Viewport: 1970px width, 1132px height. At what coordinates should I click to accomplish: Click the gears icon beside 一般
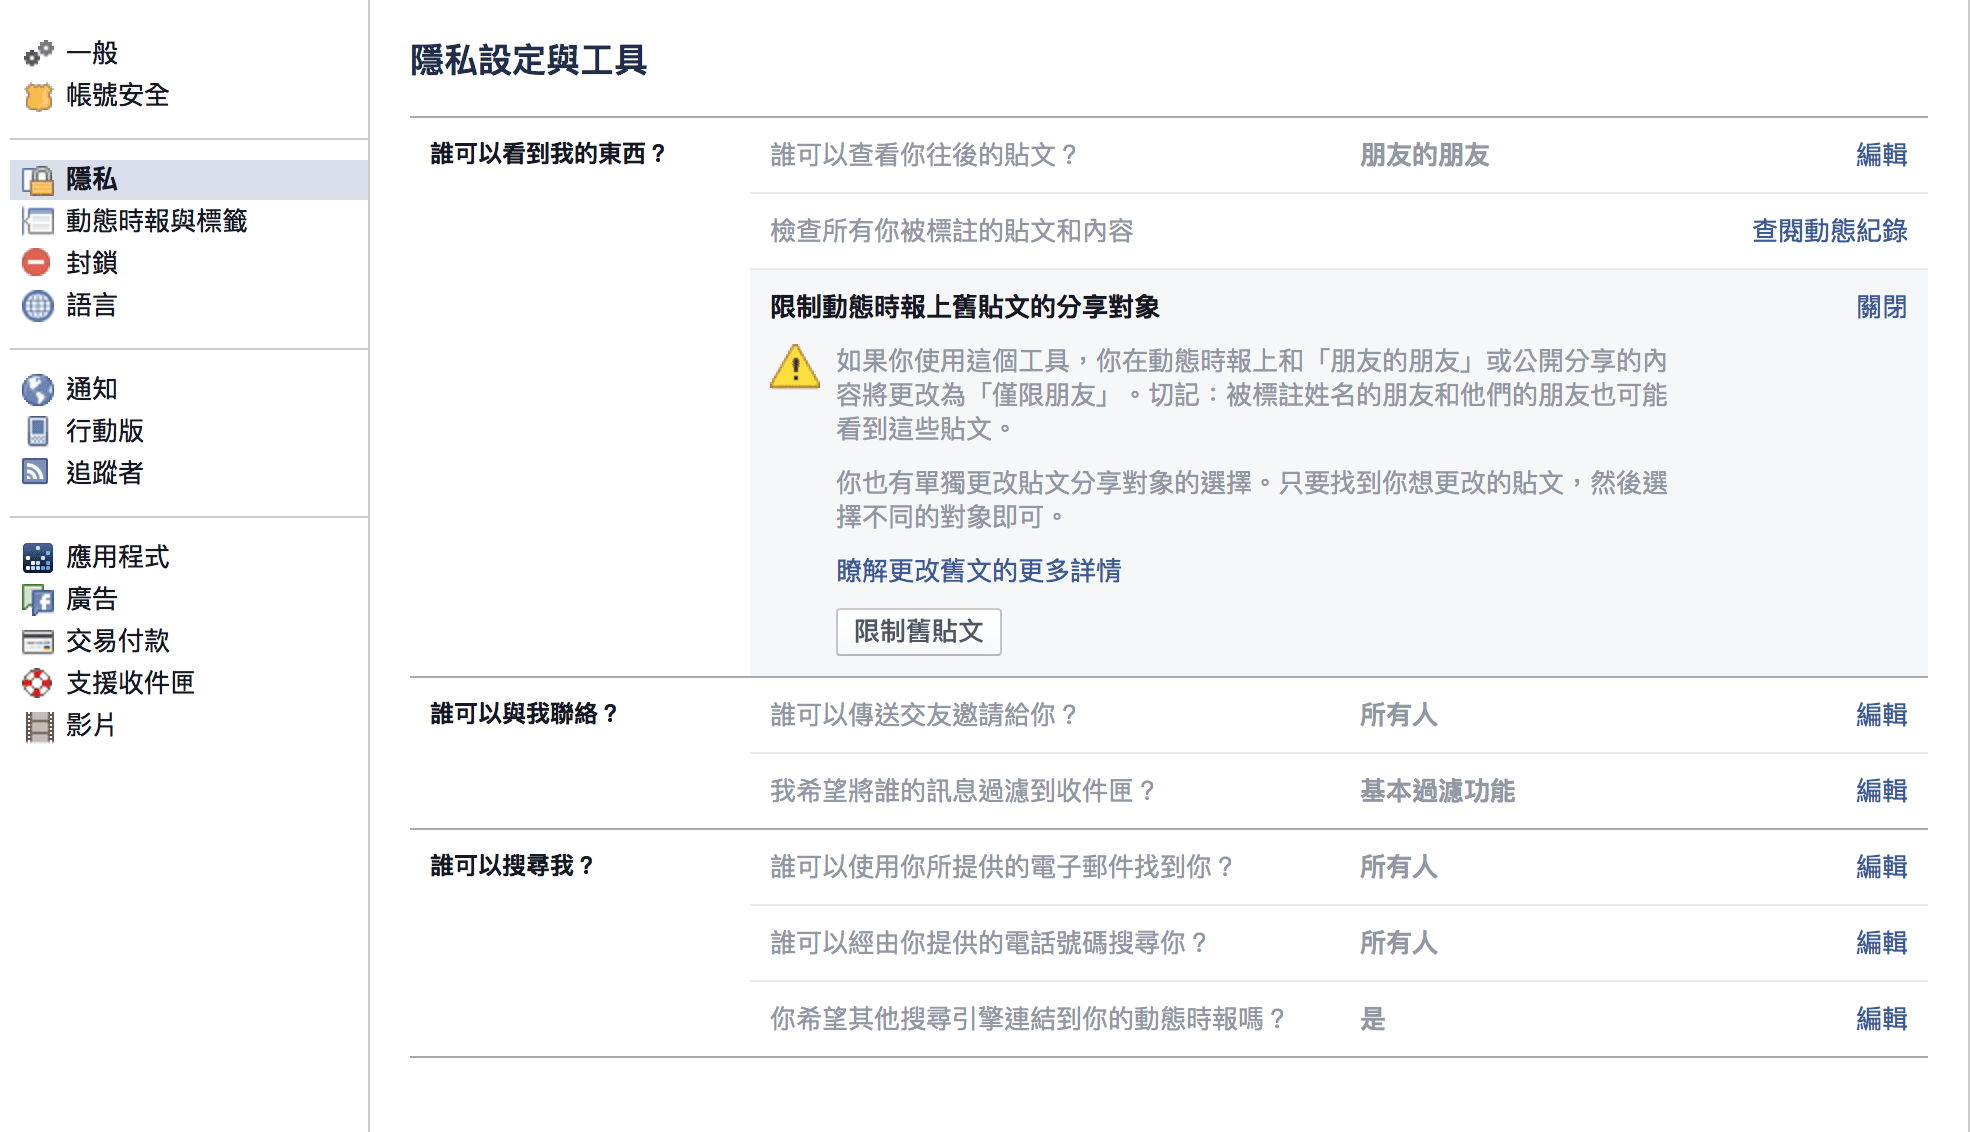(x=38, y=53)
